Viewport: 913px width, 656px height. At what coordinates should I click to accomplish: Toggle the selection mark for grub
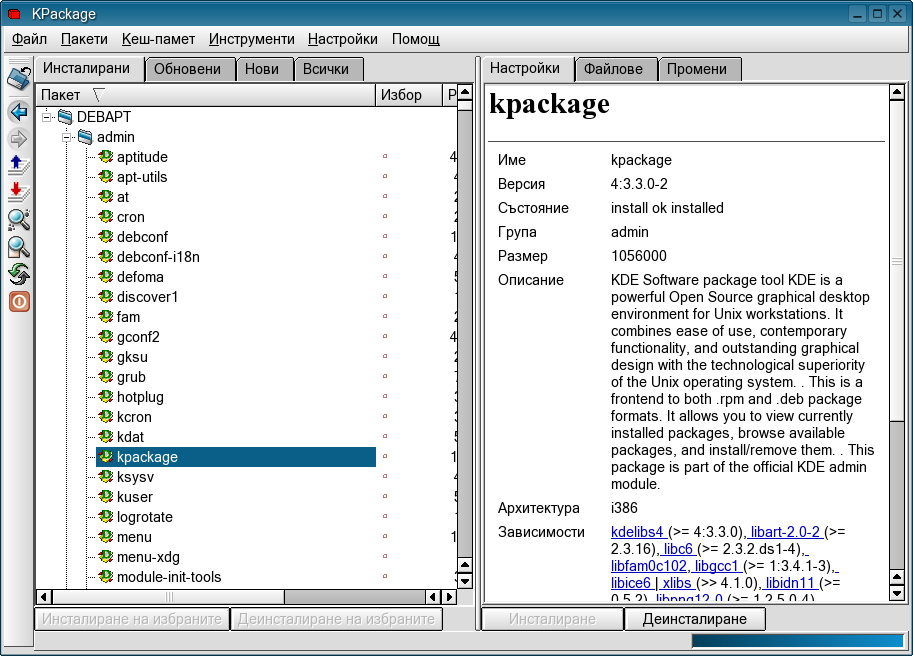pos(385,377)
